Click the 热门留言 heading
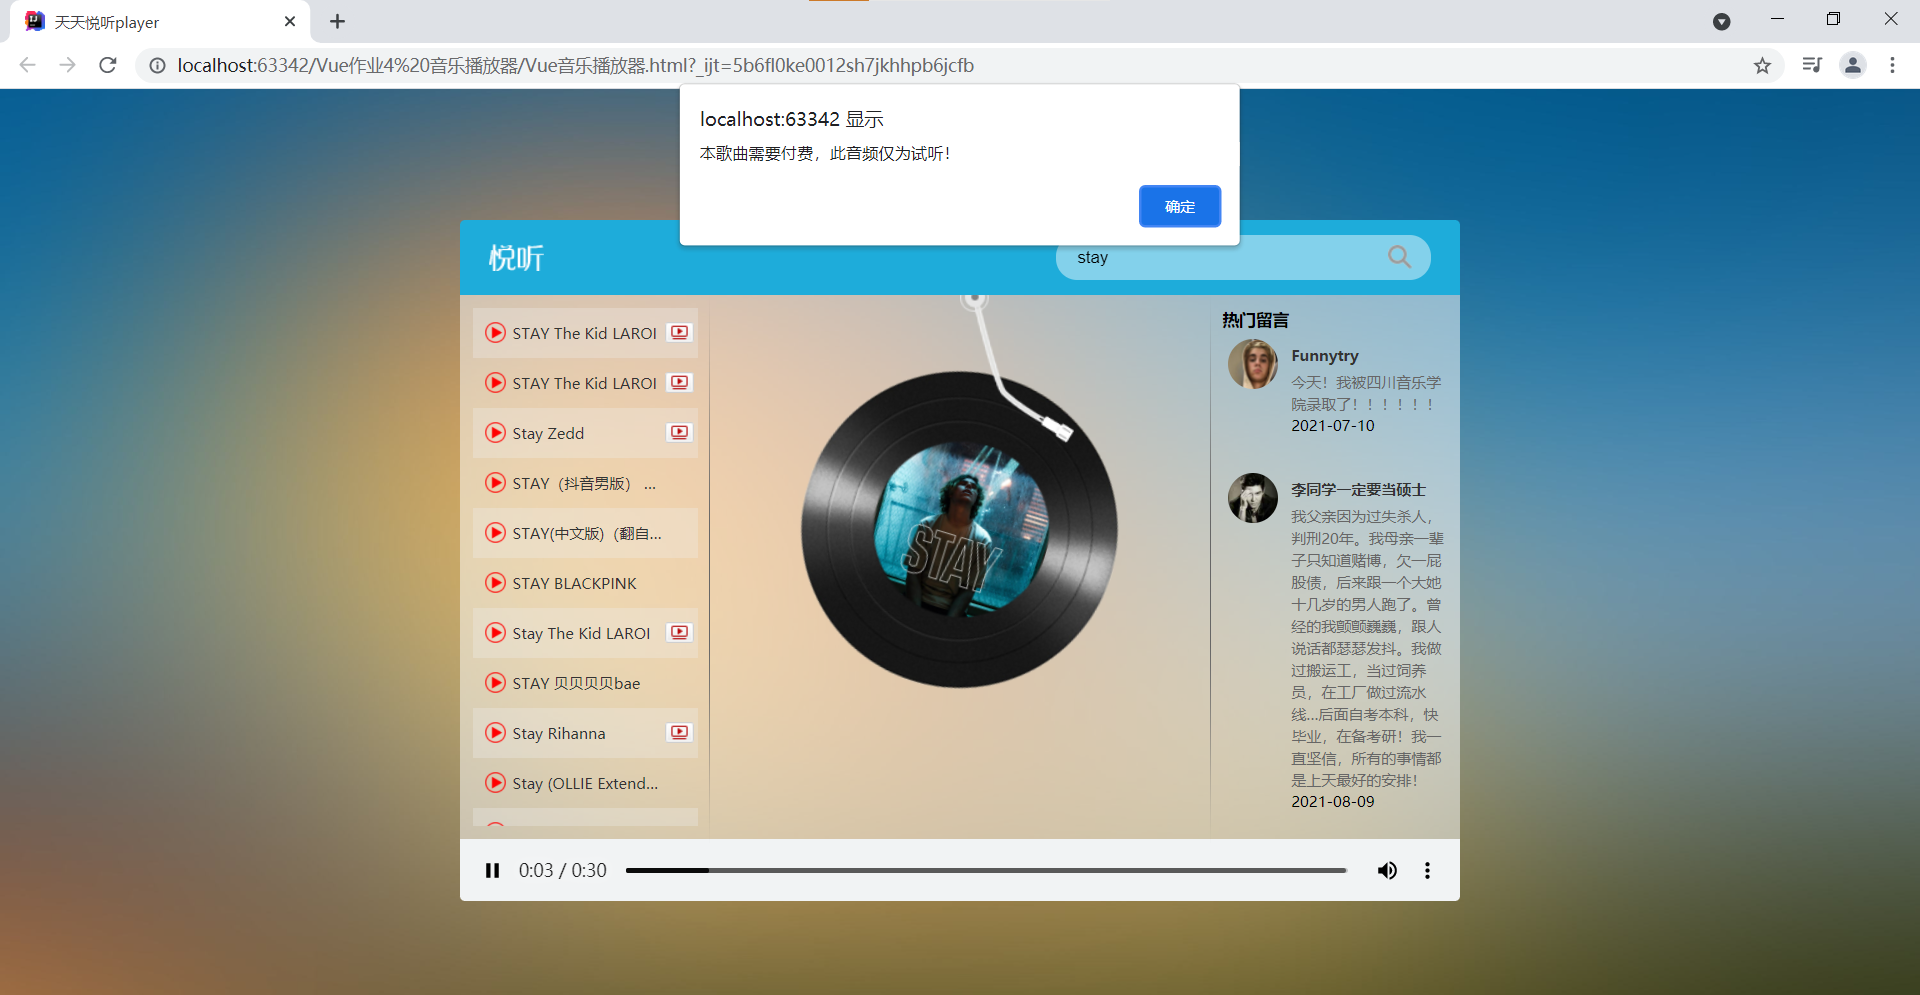1920x995 pixels. [x=1255, y=320]
